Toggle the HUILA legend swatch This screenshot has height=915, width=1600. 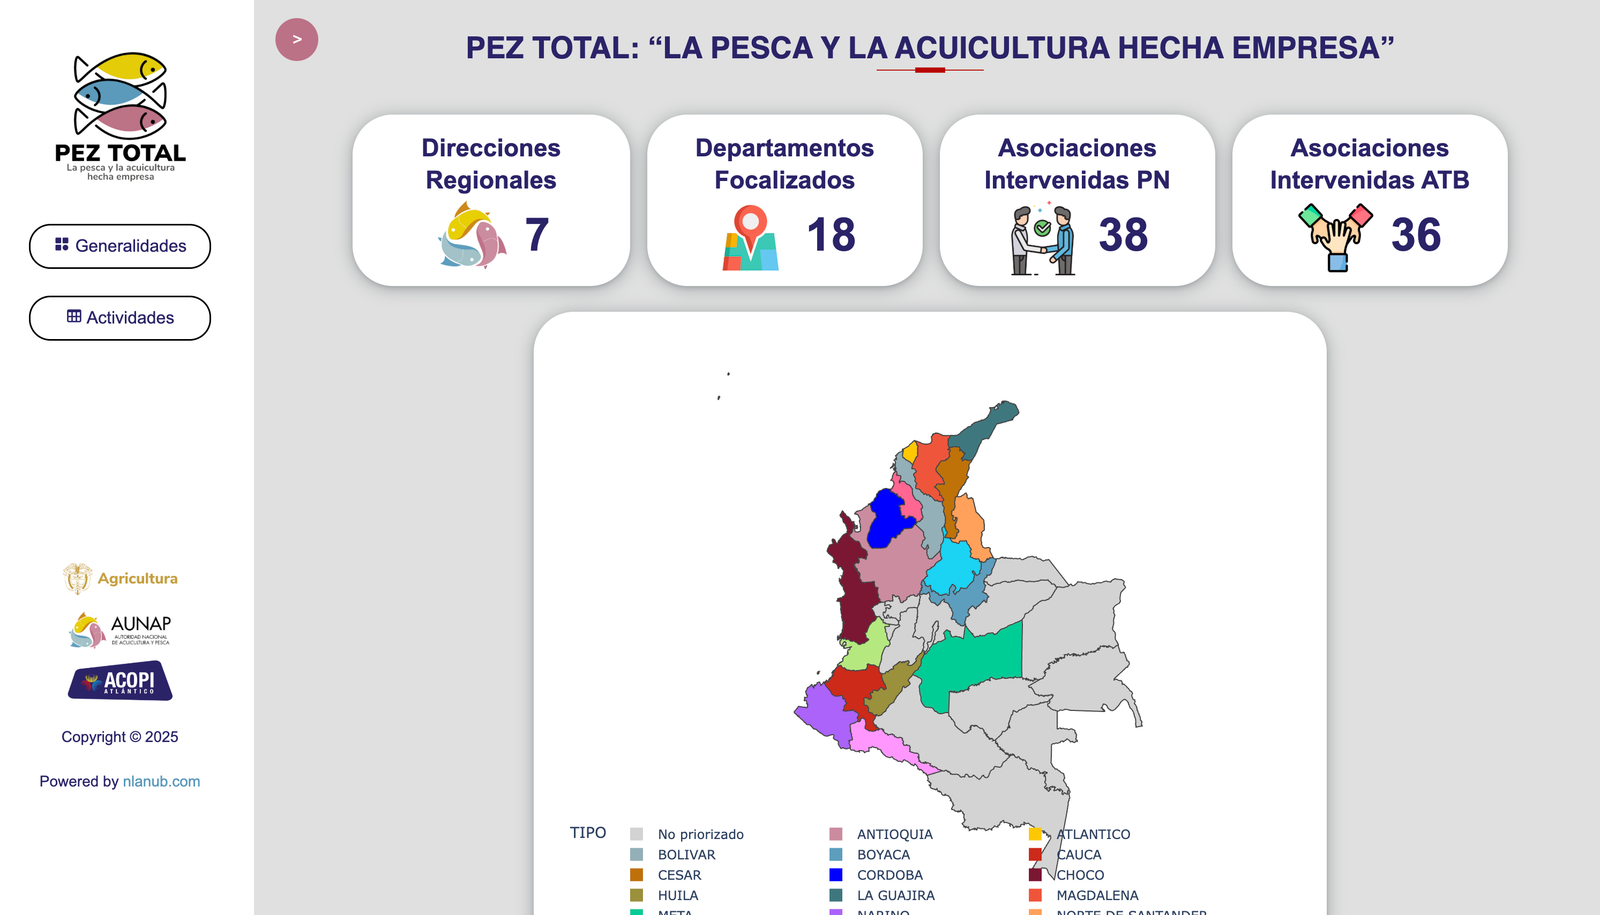point(636,896)
